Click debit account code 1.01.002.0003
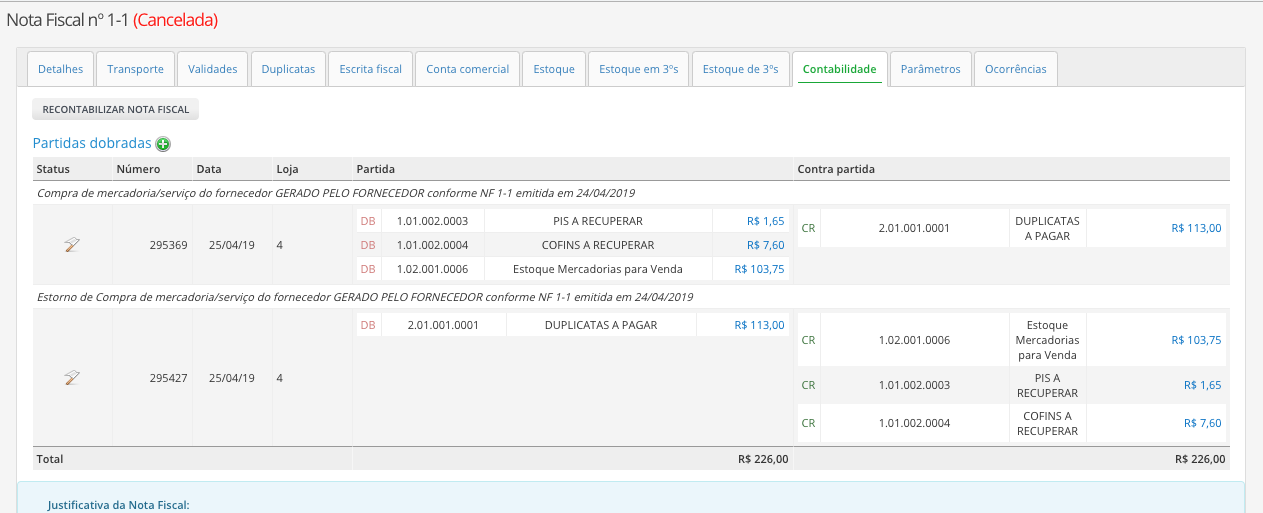This screenshot has width=1263, height=513. click(432, 221)
